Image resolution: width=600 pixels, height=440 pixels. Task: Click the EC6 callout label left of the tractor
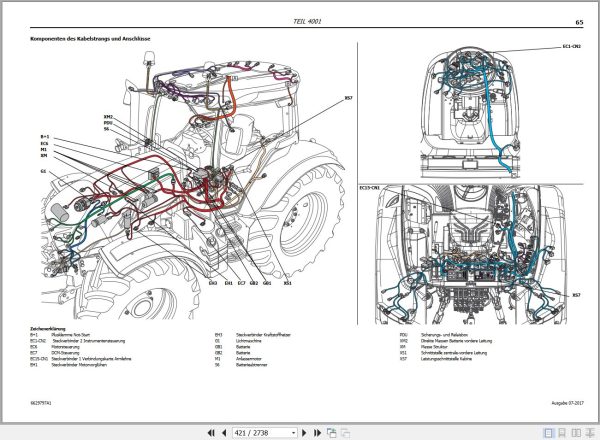click(x=44, y=143)
